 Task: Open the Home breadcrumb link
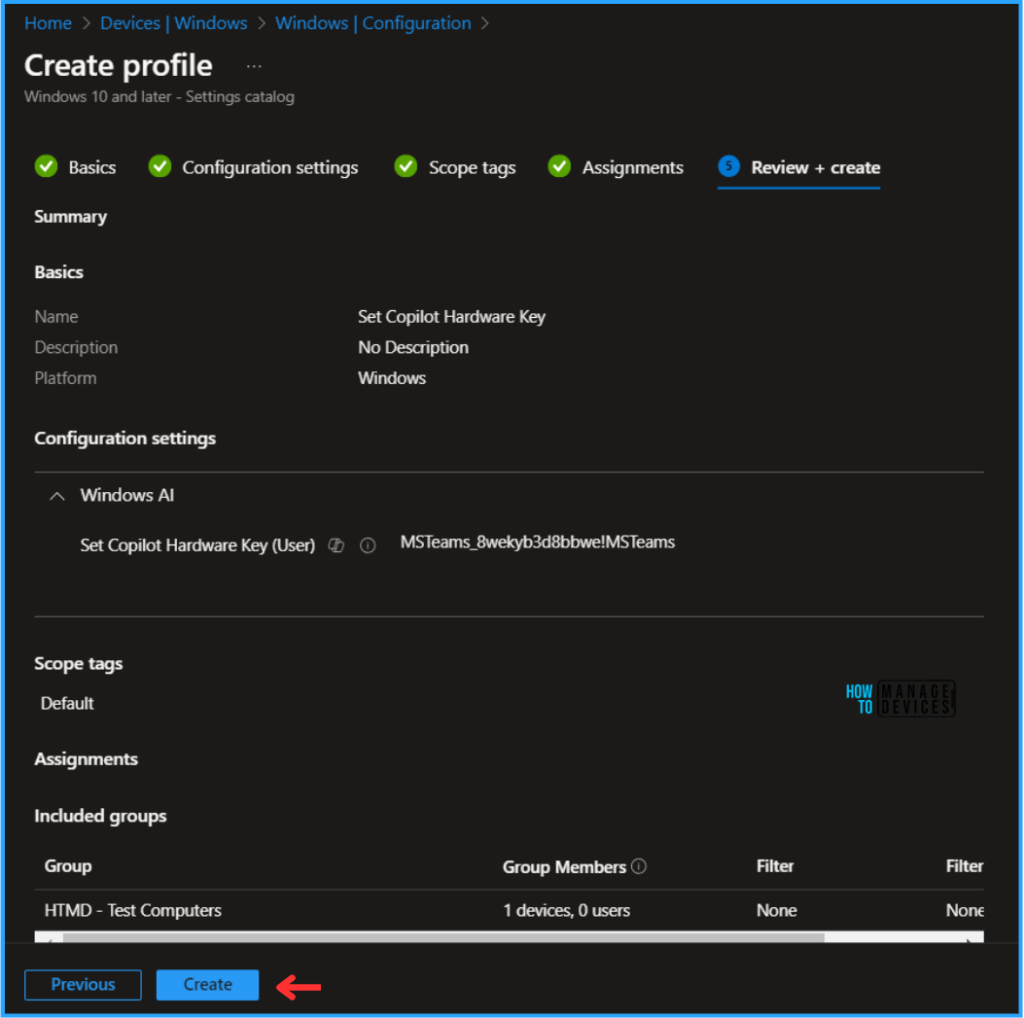(48, 23)
